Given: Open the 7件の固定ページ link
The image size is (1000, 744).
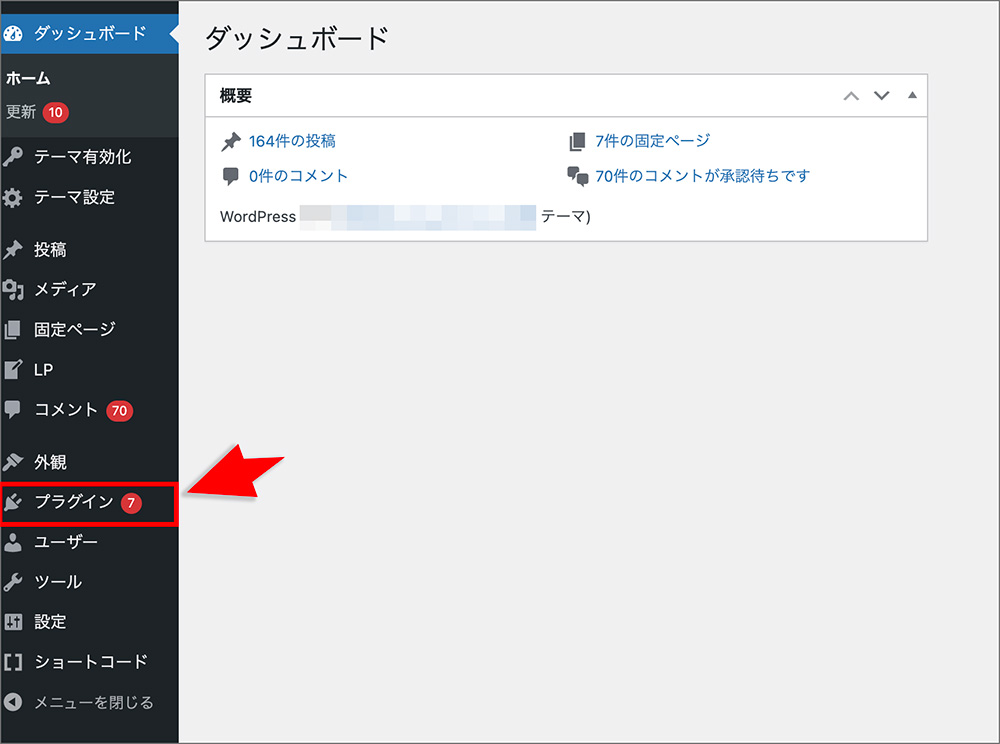Looking at the screenshot, I should pos(652,141).
